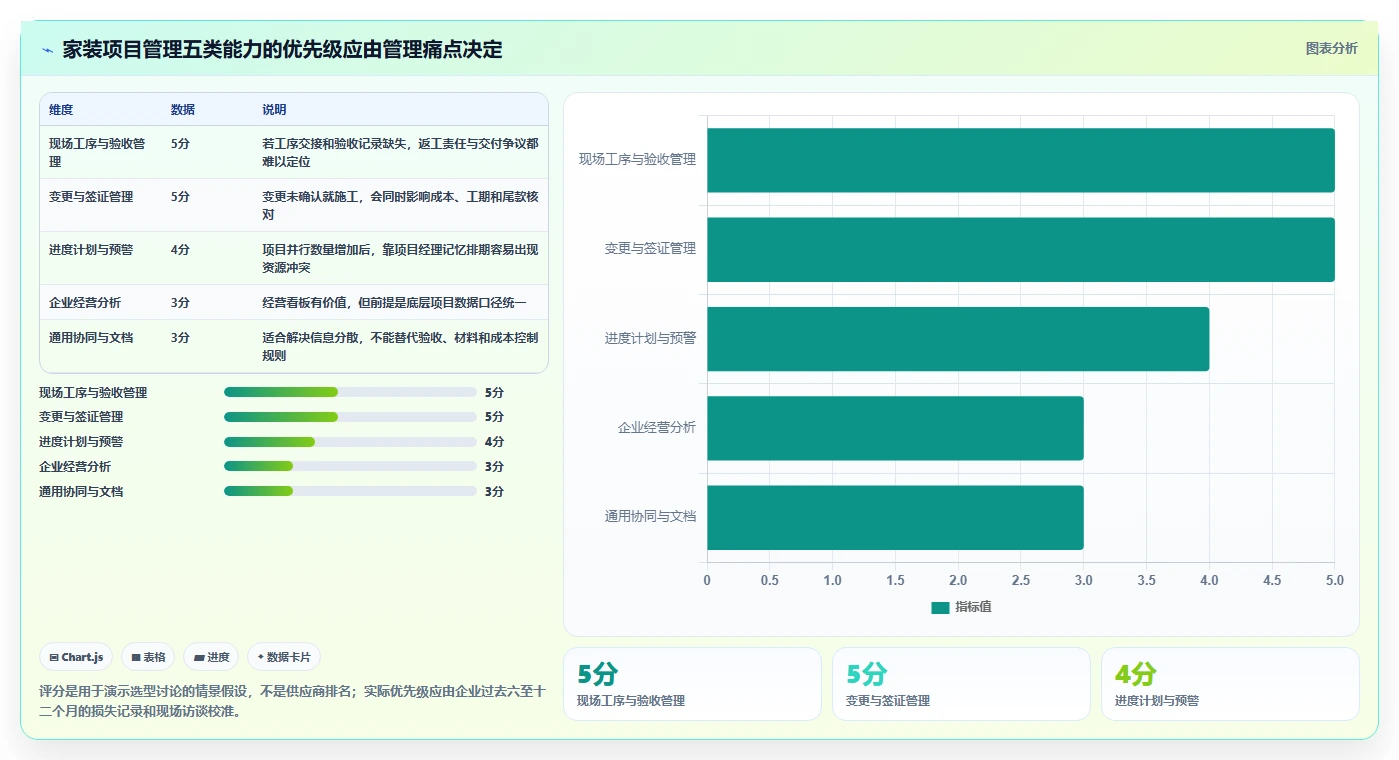1399x760 pixels.
Task: Select the 数据卡片 tag chip
Action: (x=284, y=657)
